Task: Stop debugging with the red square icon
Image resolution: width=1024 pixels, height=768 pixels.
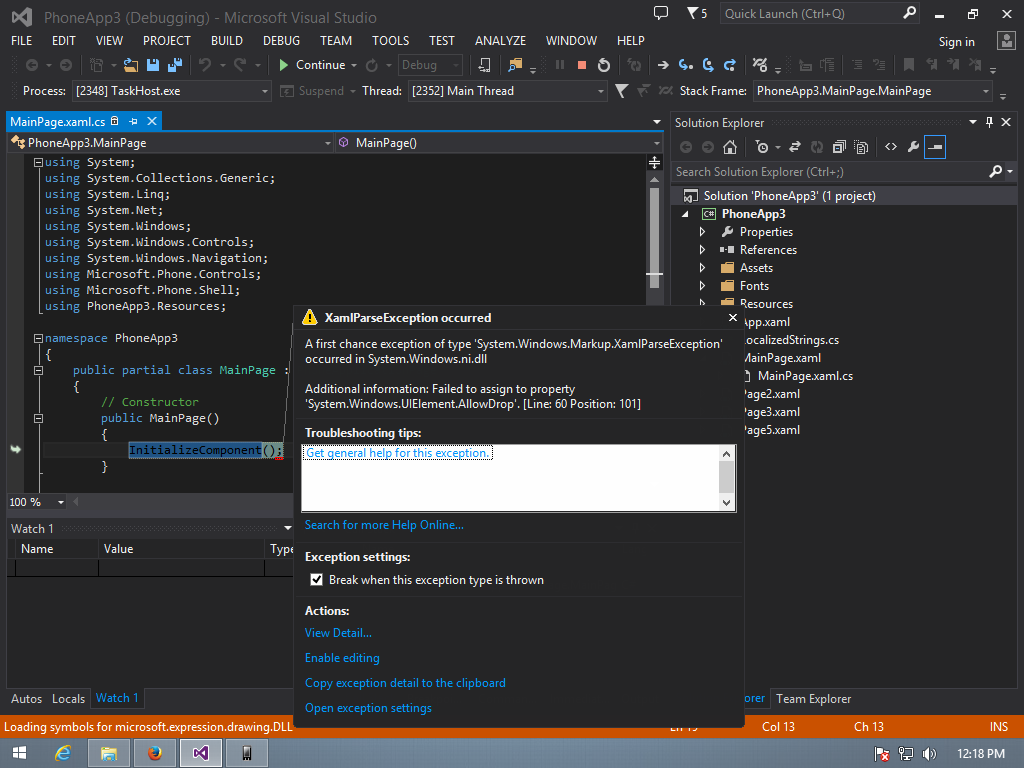Action: (581, 65)
